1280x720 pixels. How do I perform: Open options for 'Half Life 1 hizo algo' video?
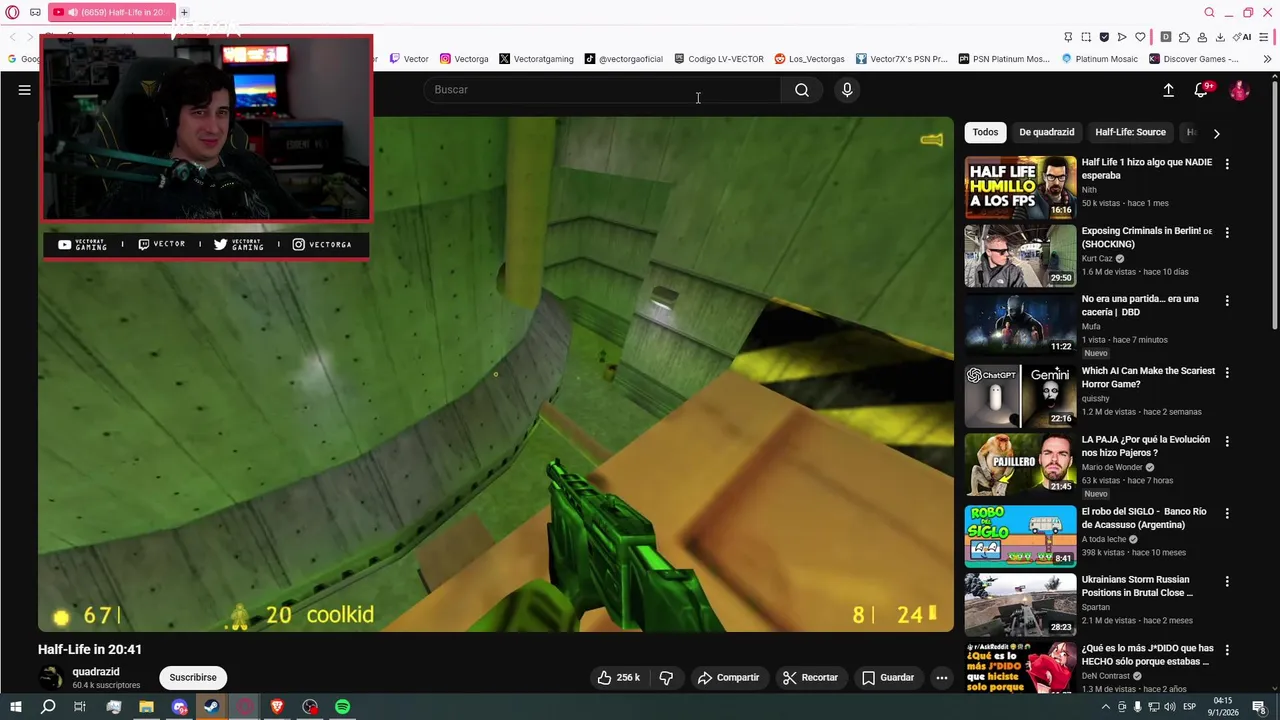click(x=1227, y=164)
